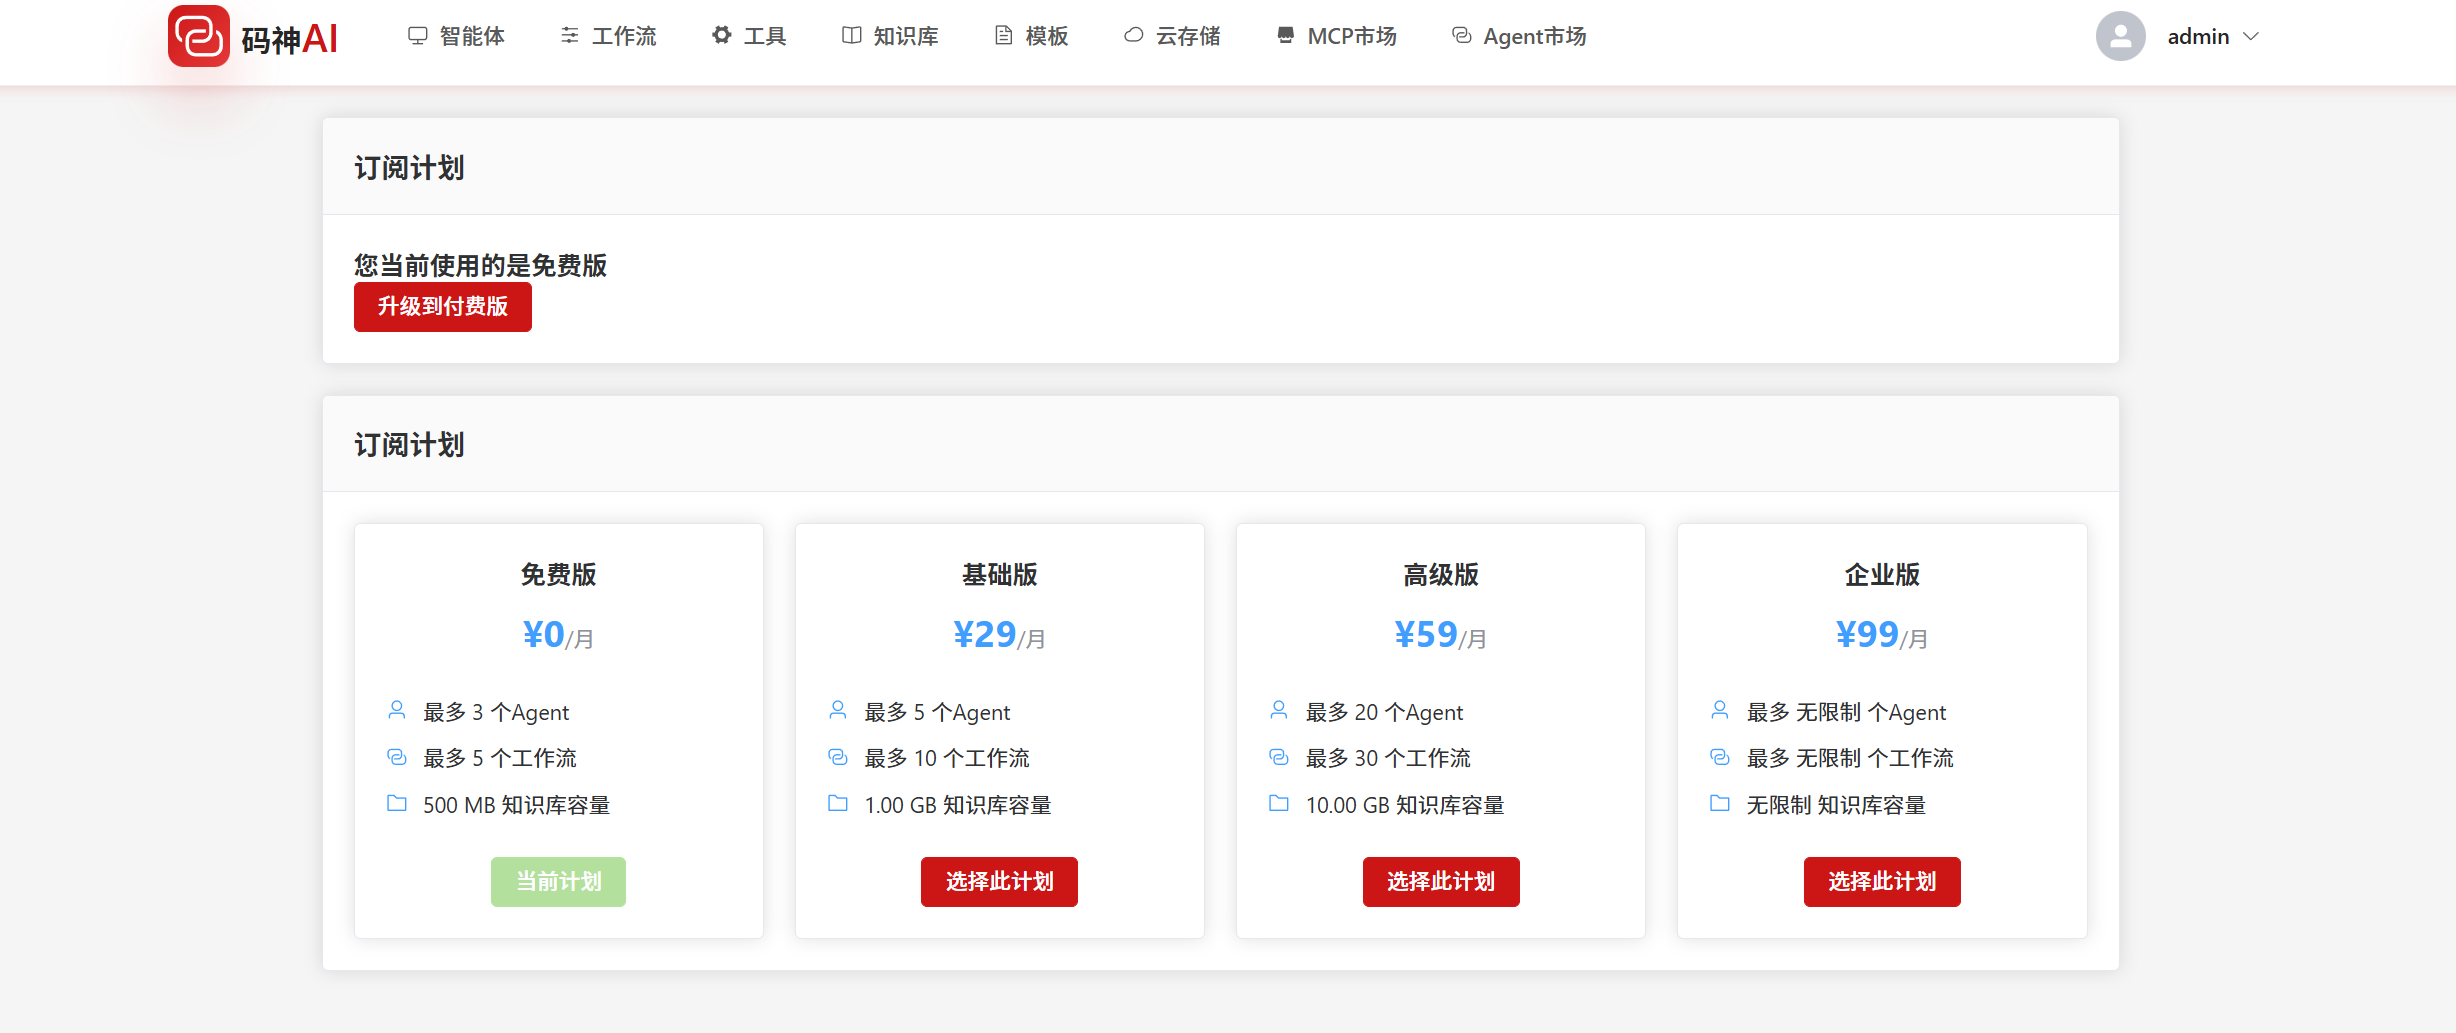Choose the 高级版 ¥59 plan button
This screenshot has width=2456, height=1033.
coord(1440,882)
